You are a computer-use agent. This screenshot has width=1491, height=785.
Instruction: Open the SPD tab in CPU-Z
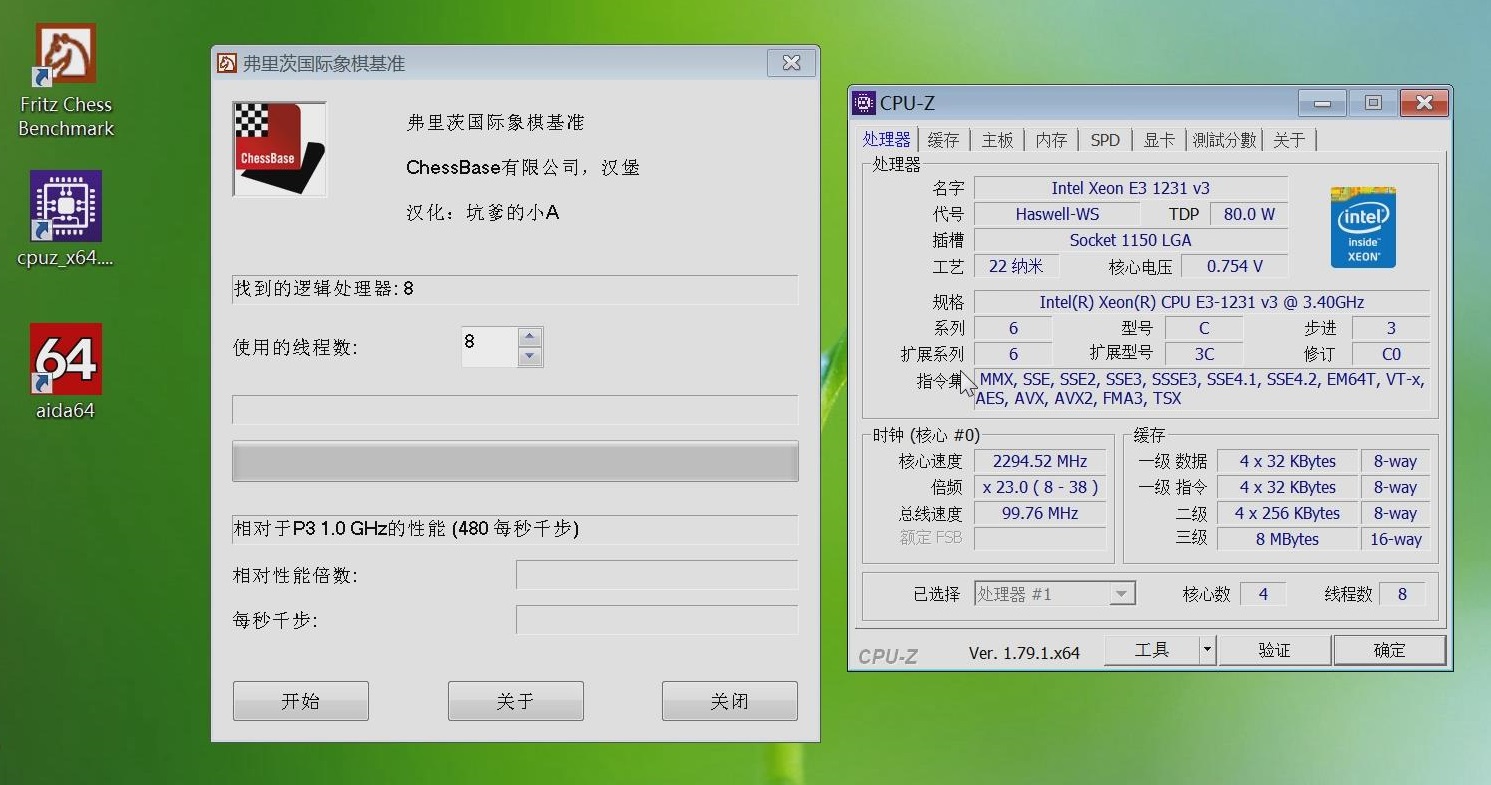1105,140
